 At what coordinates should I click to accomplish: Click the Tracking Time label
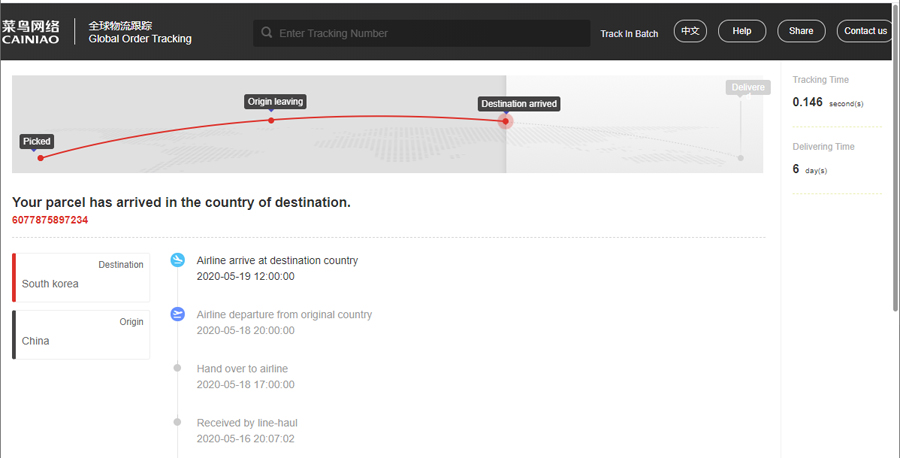pyautogui.click(x=820, y=80)
